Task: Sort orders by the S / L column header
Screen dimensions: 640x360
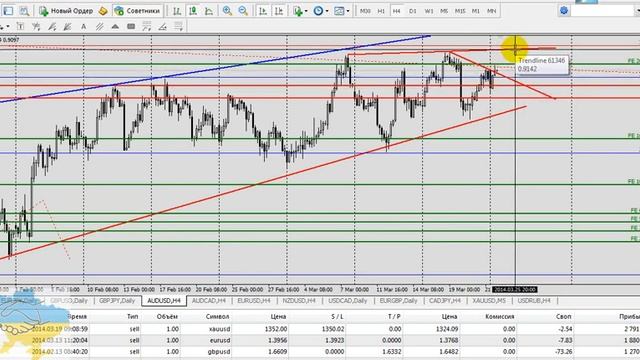Action: [337, 316]
